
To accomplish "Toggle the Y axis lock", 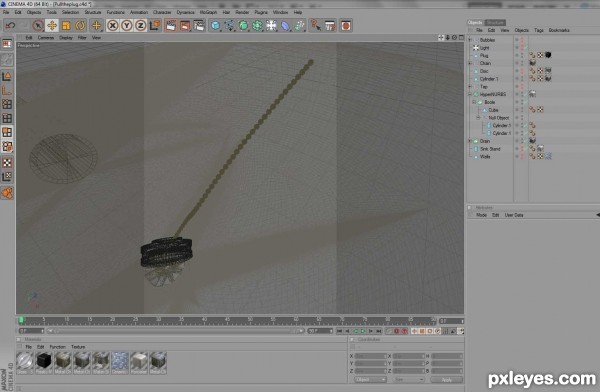I will [x=127, y=26].
